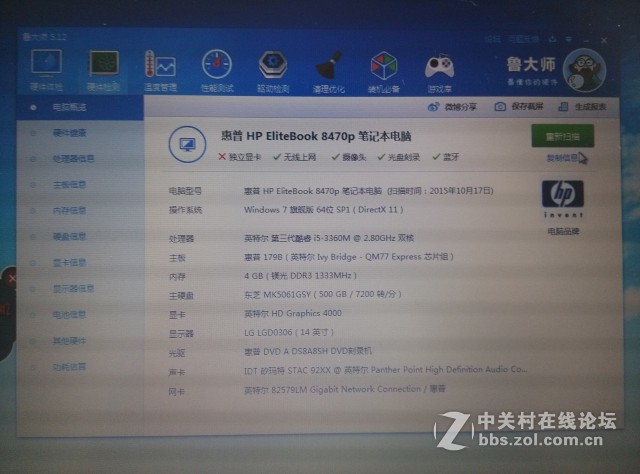Click the title bar upload/share icon

click(x=552, y=39)
